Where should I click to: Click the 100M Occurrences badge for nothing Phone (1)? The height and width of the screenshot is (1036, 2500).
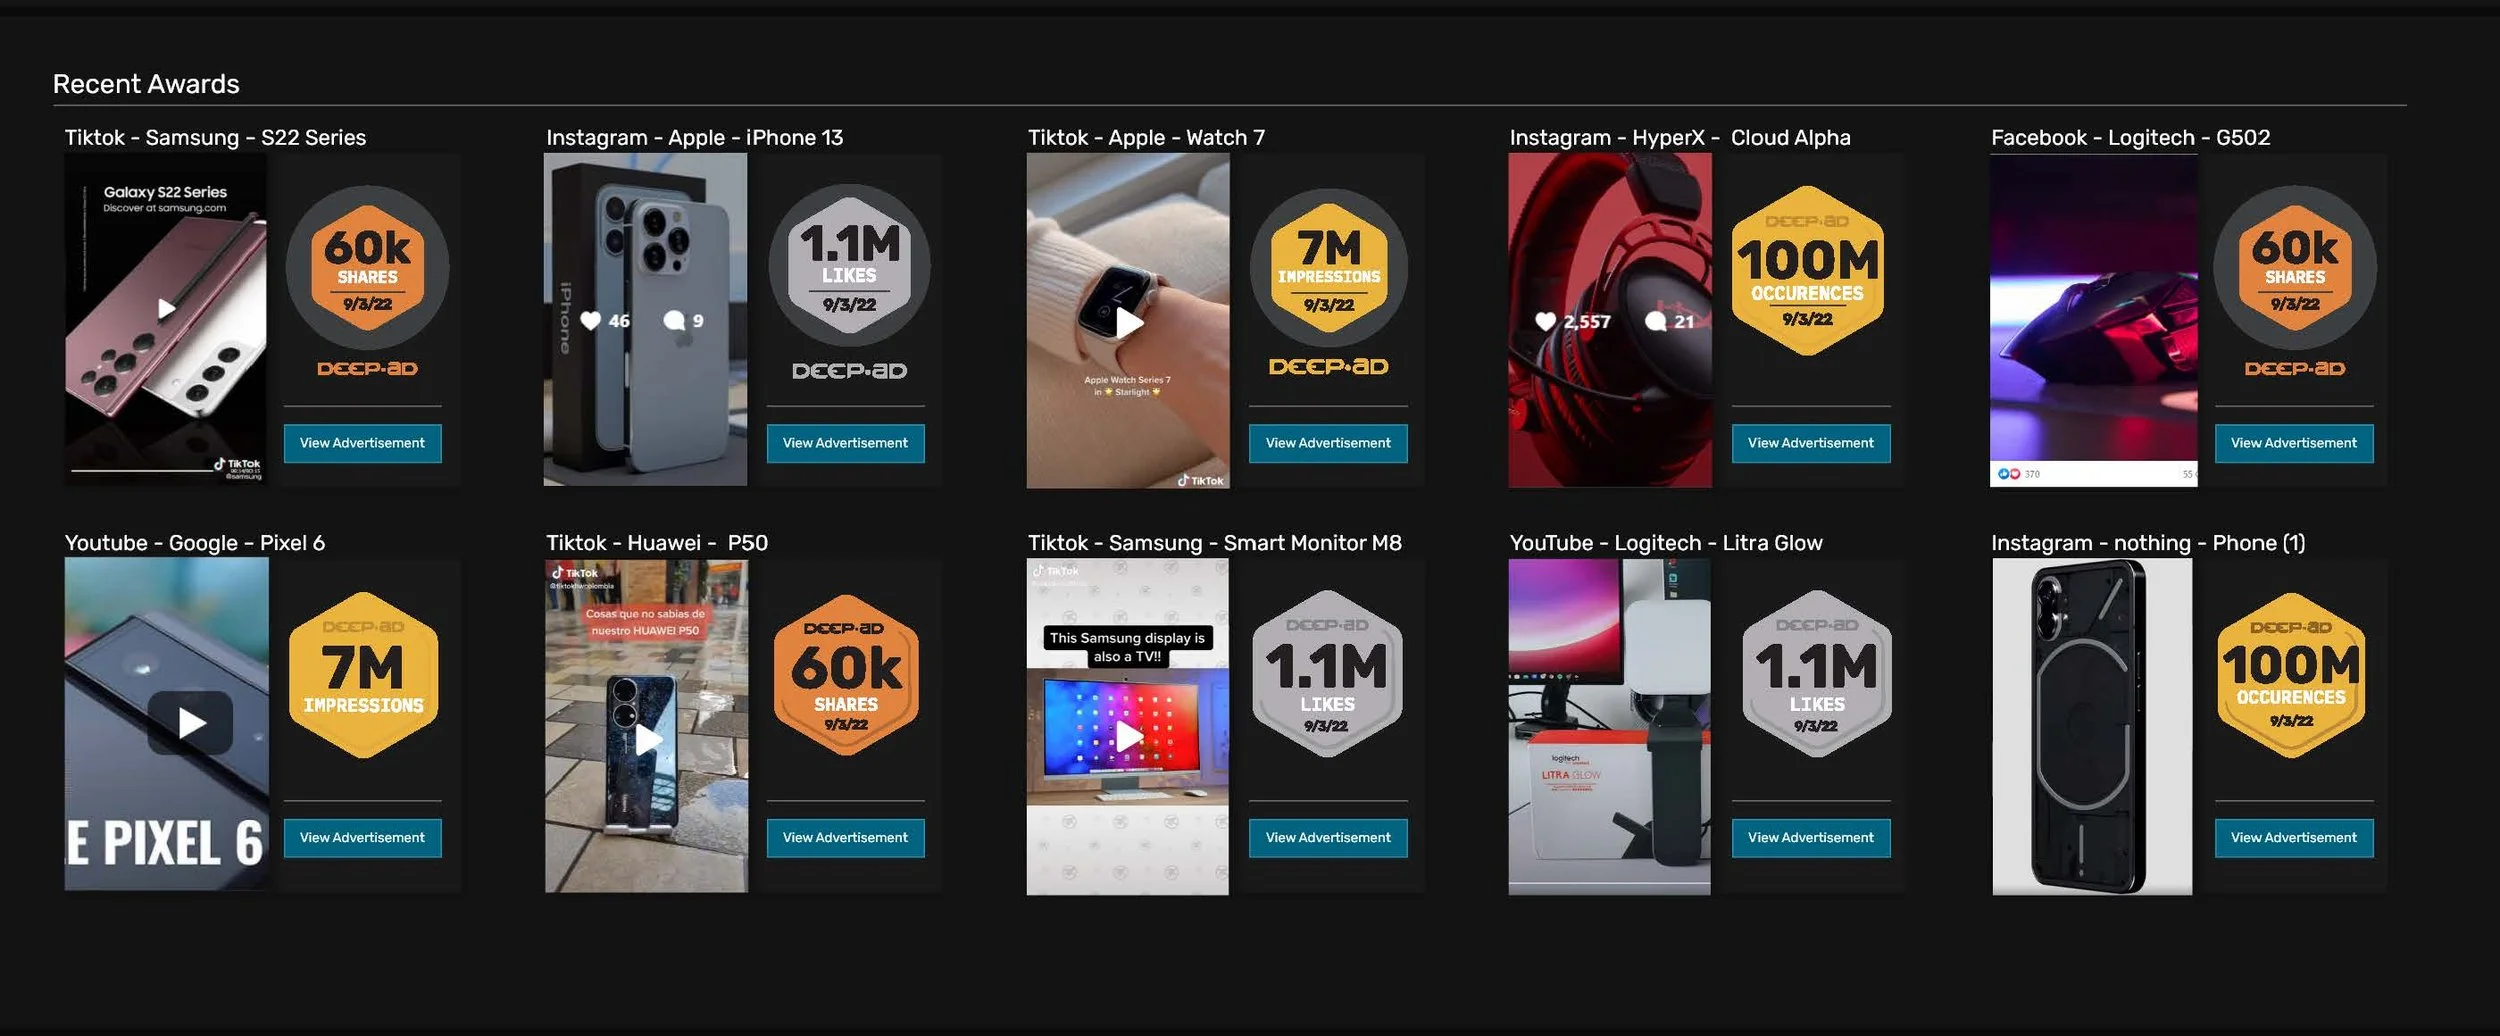(x=2291, y=675)
